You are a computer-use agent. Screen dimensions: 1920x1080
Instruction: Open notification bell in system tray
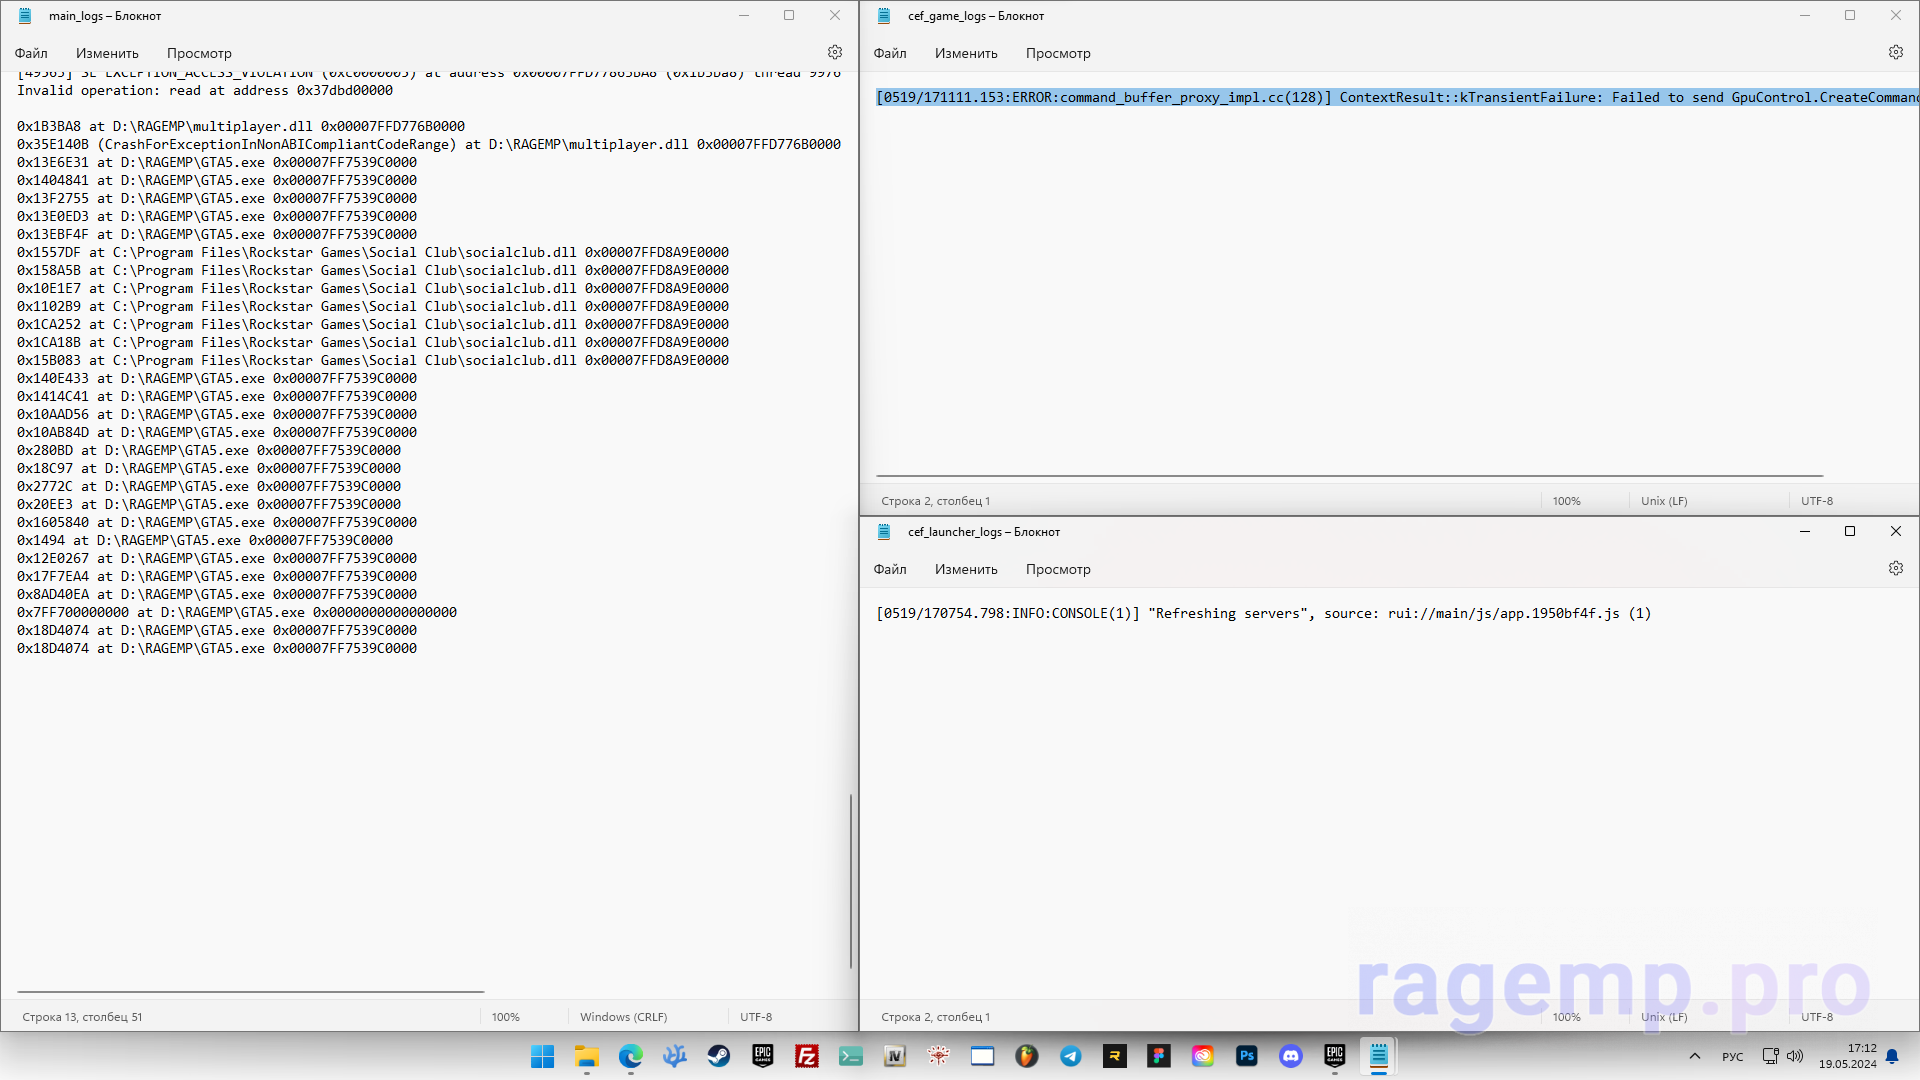1892,1056
